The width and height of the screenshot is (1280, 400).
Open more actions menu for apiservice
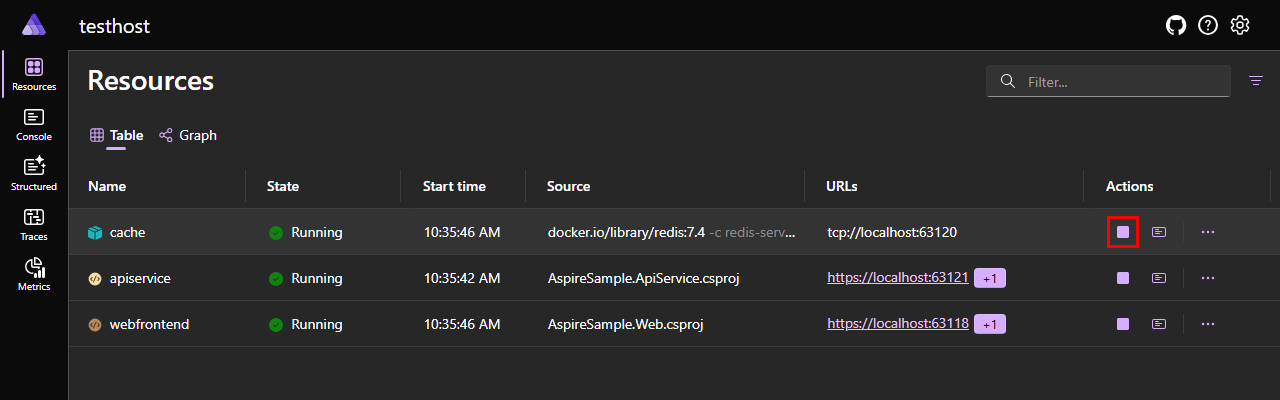pyautogui.click(x=1208, y=278)
